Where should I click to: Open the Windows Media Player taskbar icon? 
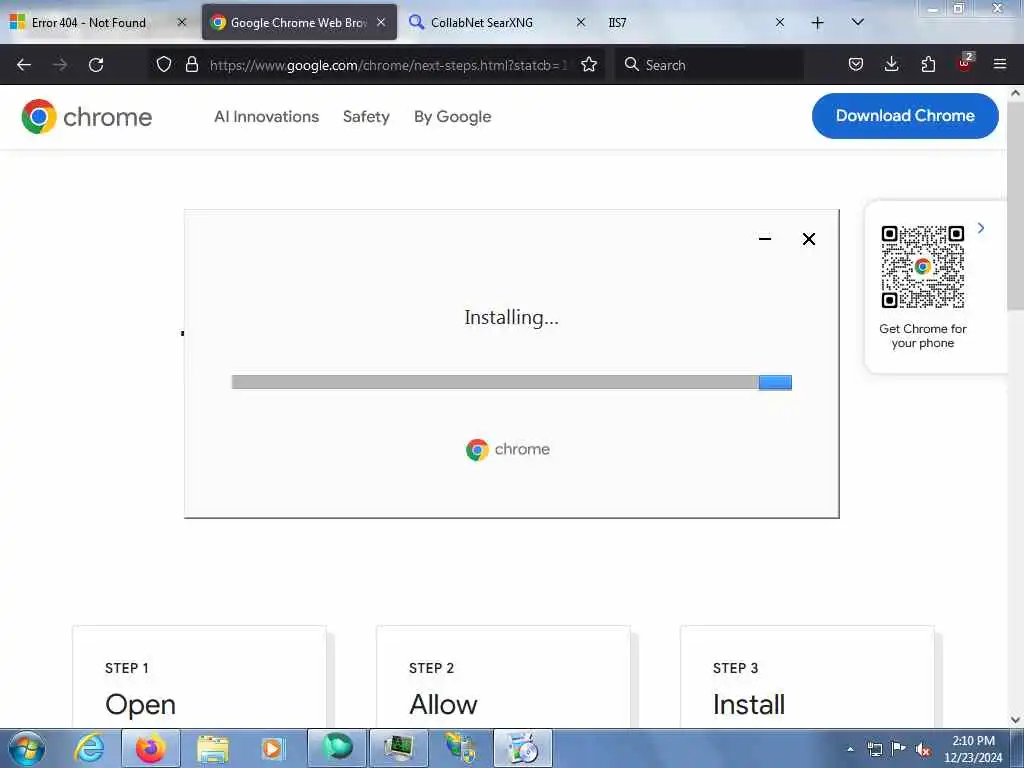(x=273, y=748)
